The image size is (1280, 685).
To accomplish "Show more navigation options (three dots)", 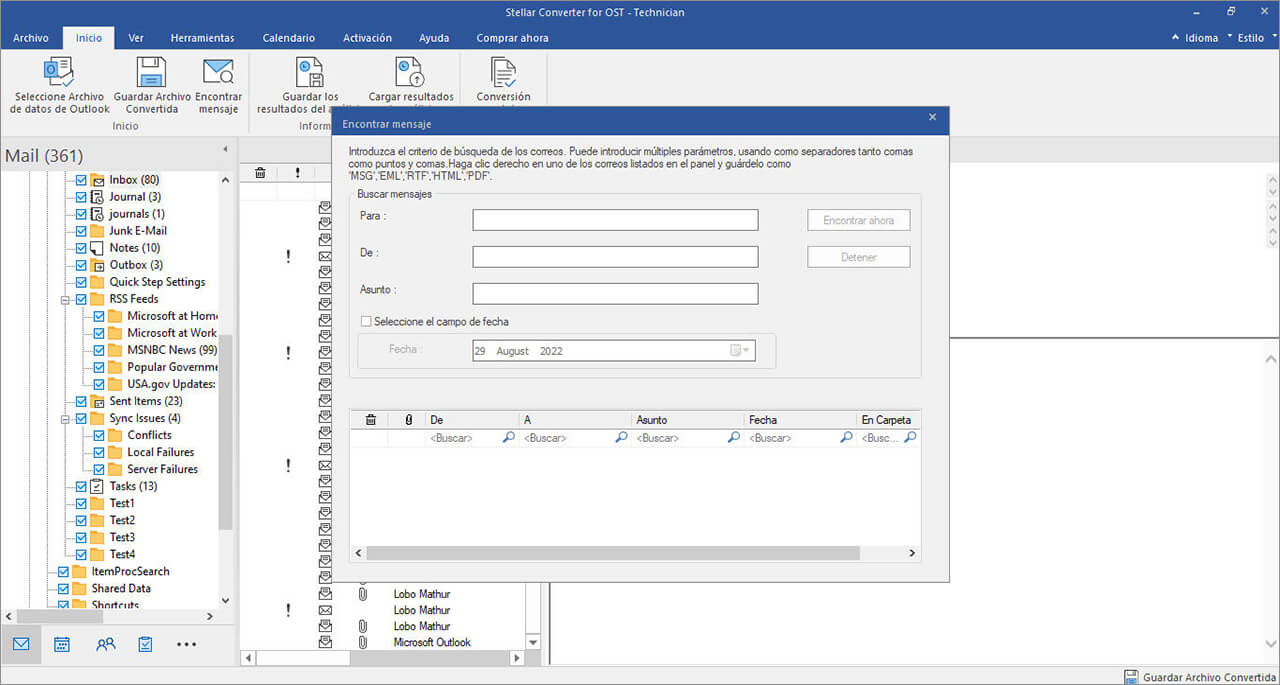I will point(186,645).
